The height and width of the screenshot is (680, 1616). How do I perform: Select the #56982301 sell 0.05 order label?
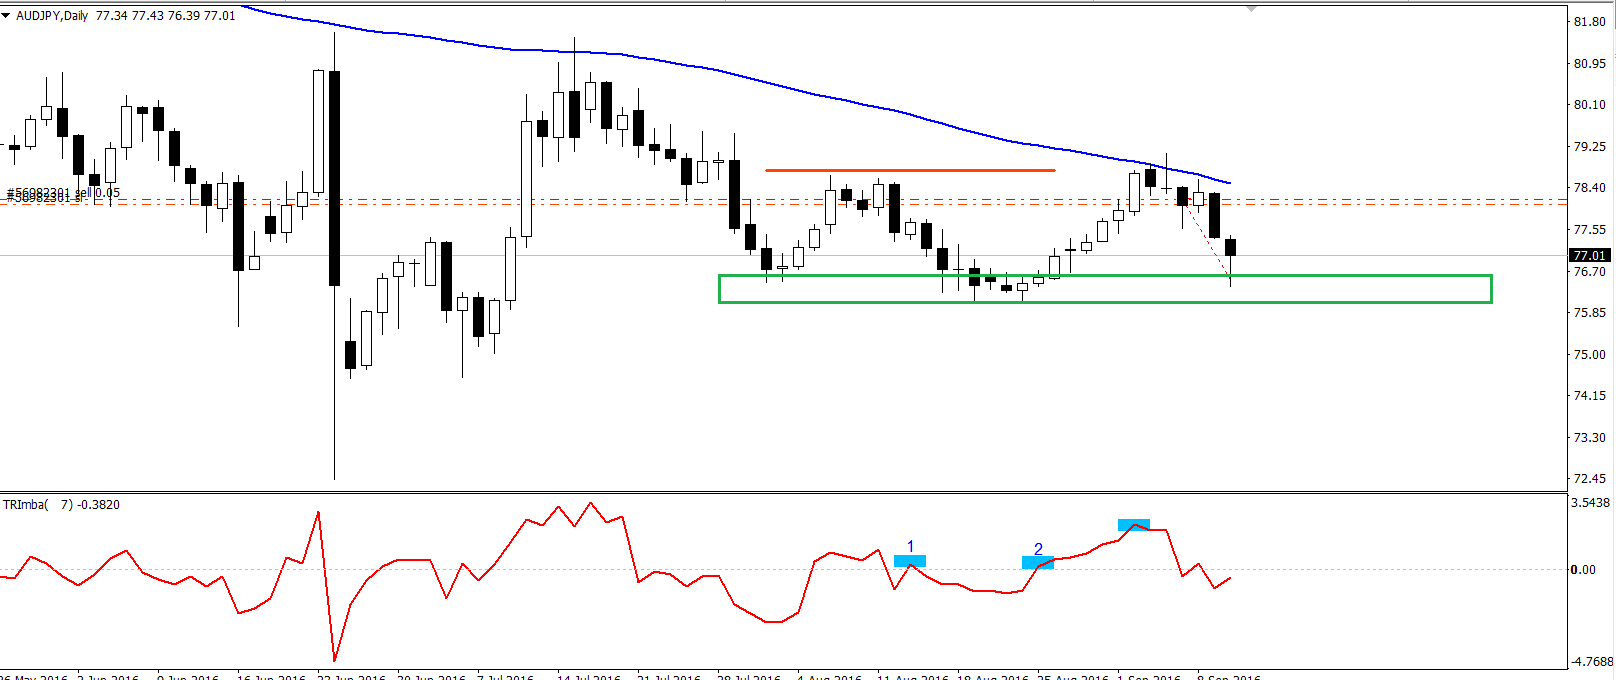pyautogui.click(x=63, y=193)
